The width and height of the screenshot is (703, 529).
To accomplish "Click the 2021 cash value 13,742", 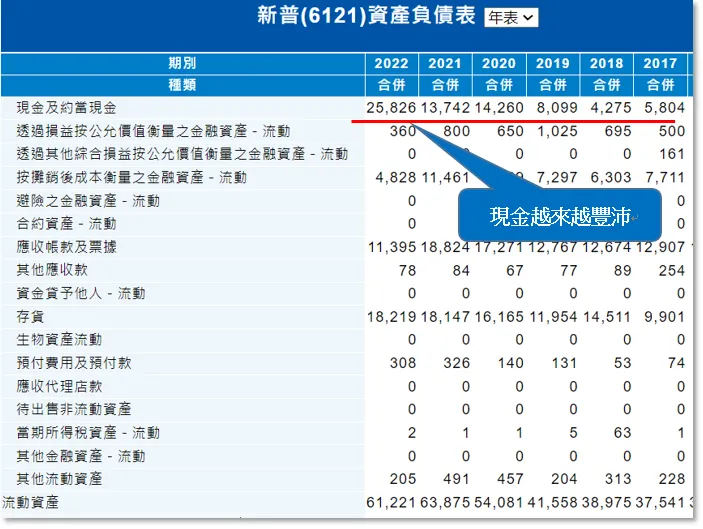I will 445,108.
